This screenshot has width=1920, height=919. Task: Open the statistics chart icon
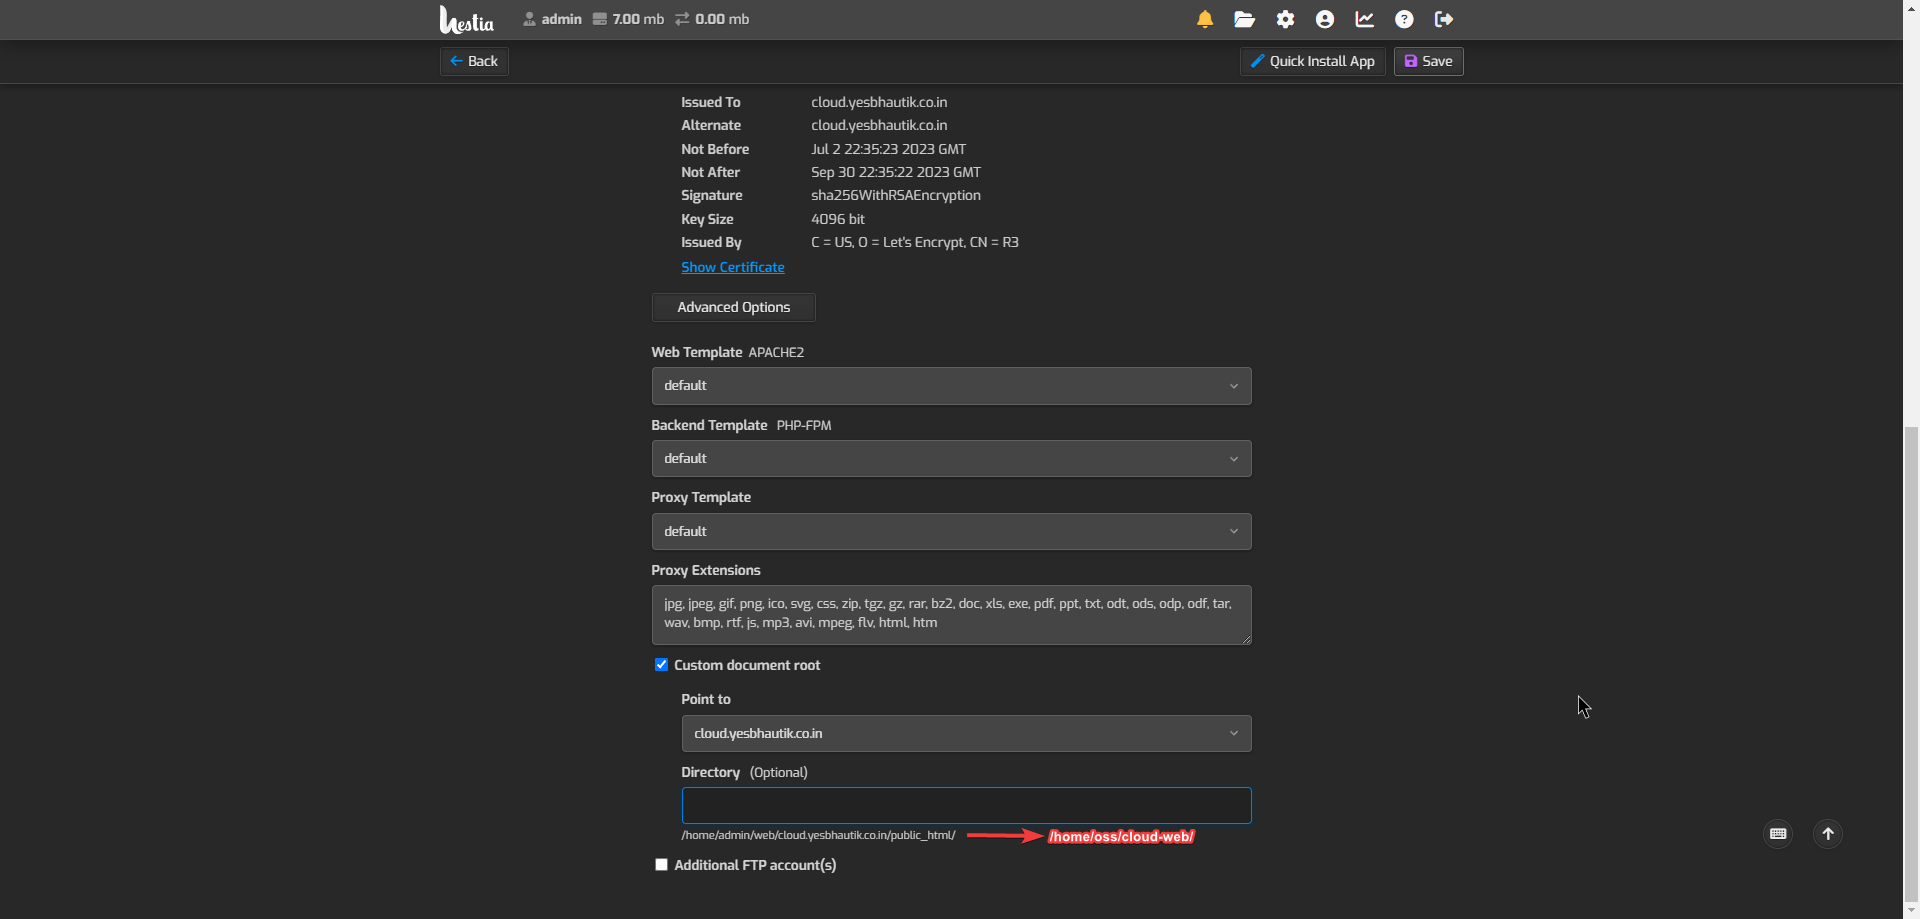click(1364, 19)
